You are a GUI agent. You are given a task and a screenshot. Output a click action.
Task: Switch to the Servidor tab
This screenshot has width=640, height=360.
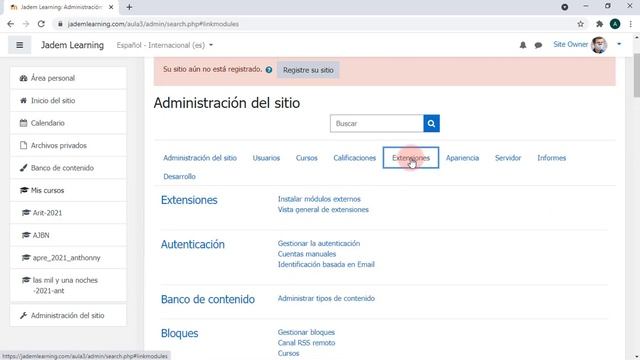tap(508, 158)
